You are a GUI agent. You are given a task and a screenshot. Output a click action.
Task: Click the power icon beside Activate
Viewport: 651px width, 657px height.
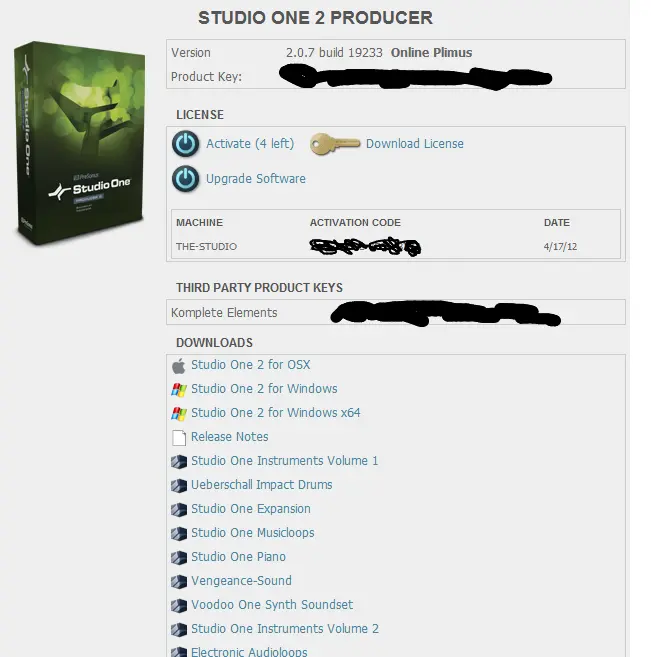point(186,144)
